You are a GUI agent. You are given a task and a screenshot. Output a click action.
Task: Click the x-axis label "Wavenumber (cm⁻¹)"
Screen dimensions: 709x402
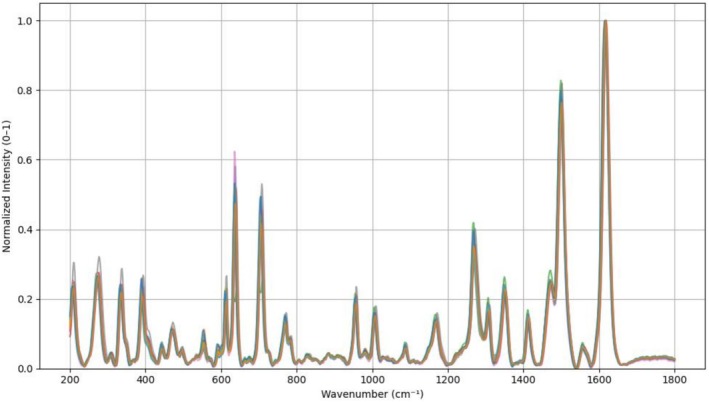[x=372, y=394]
